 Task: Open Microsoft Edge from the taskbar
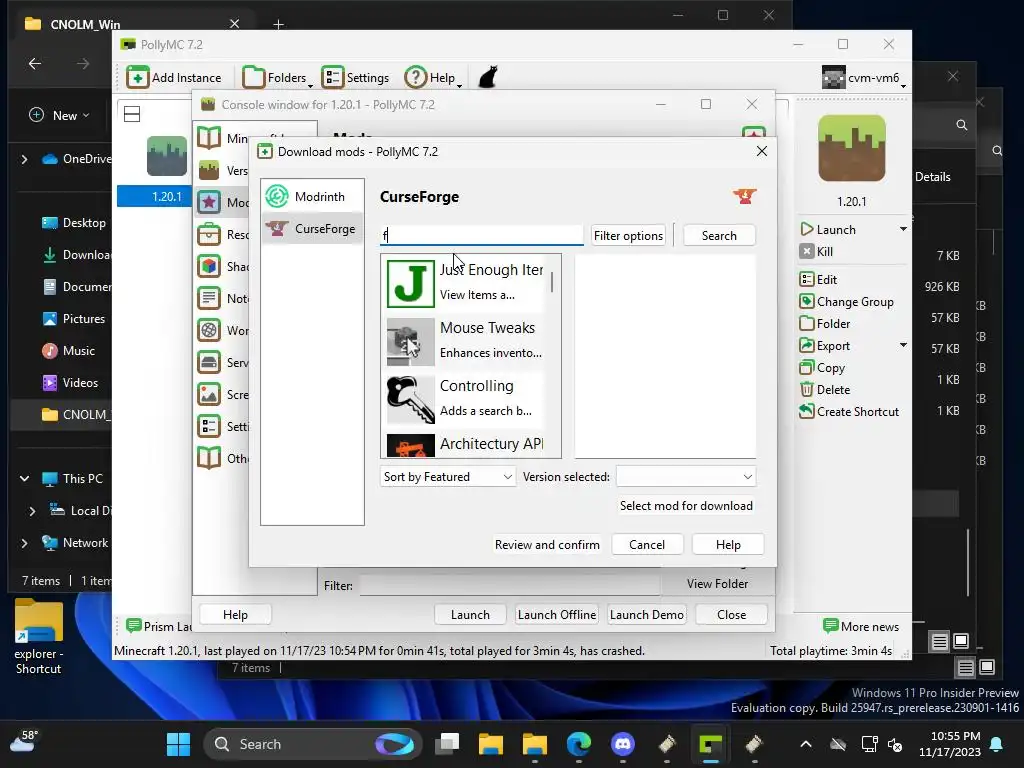coord(579,744)
